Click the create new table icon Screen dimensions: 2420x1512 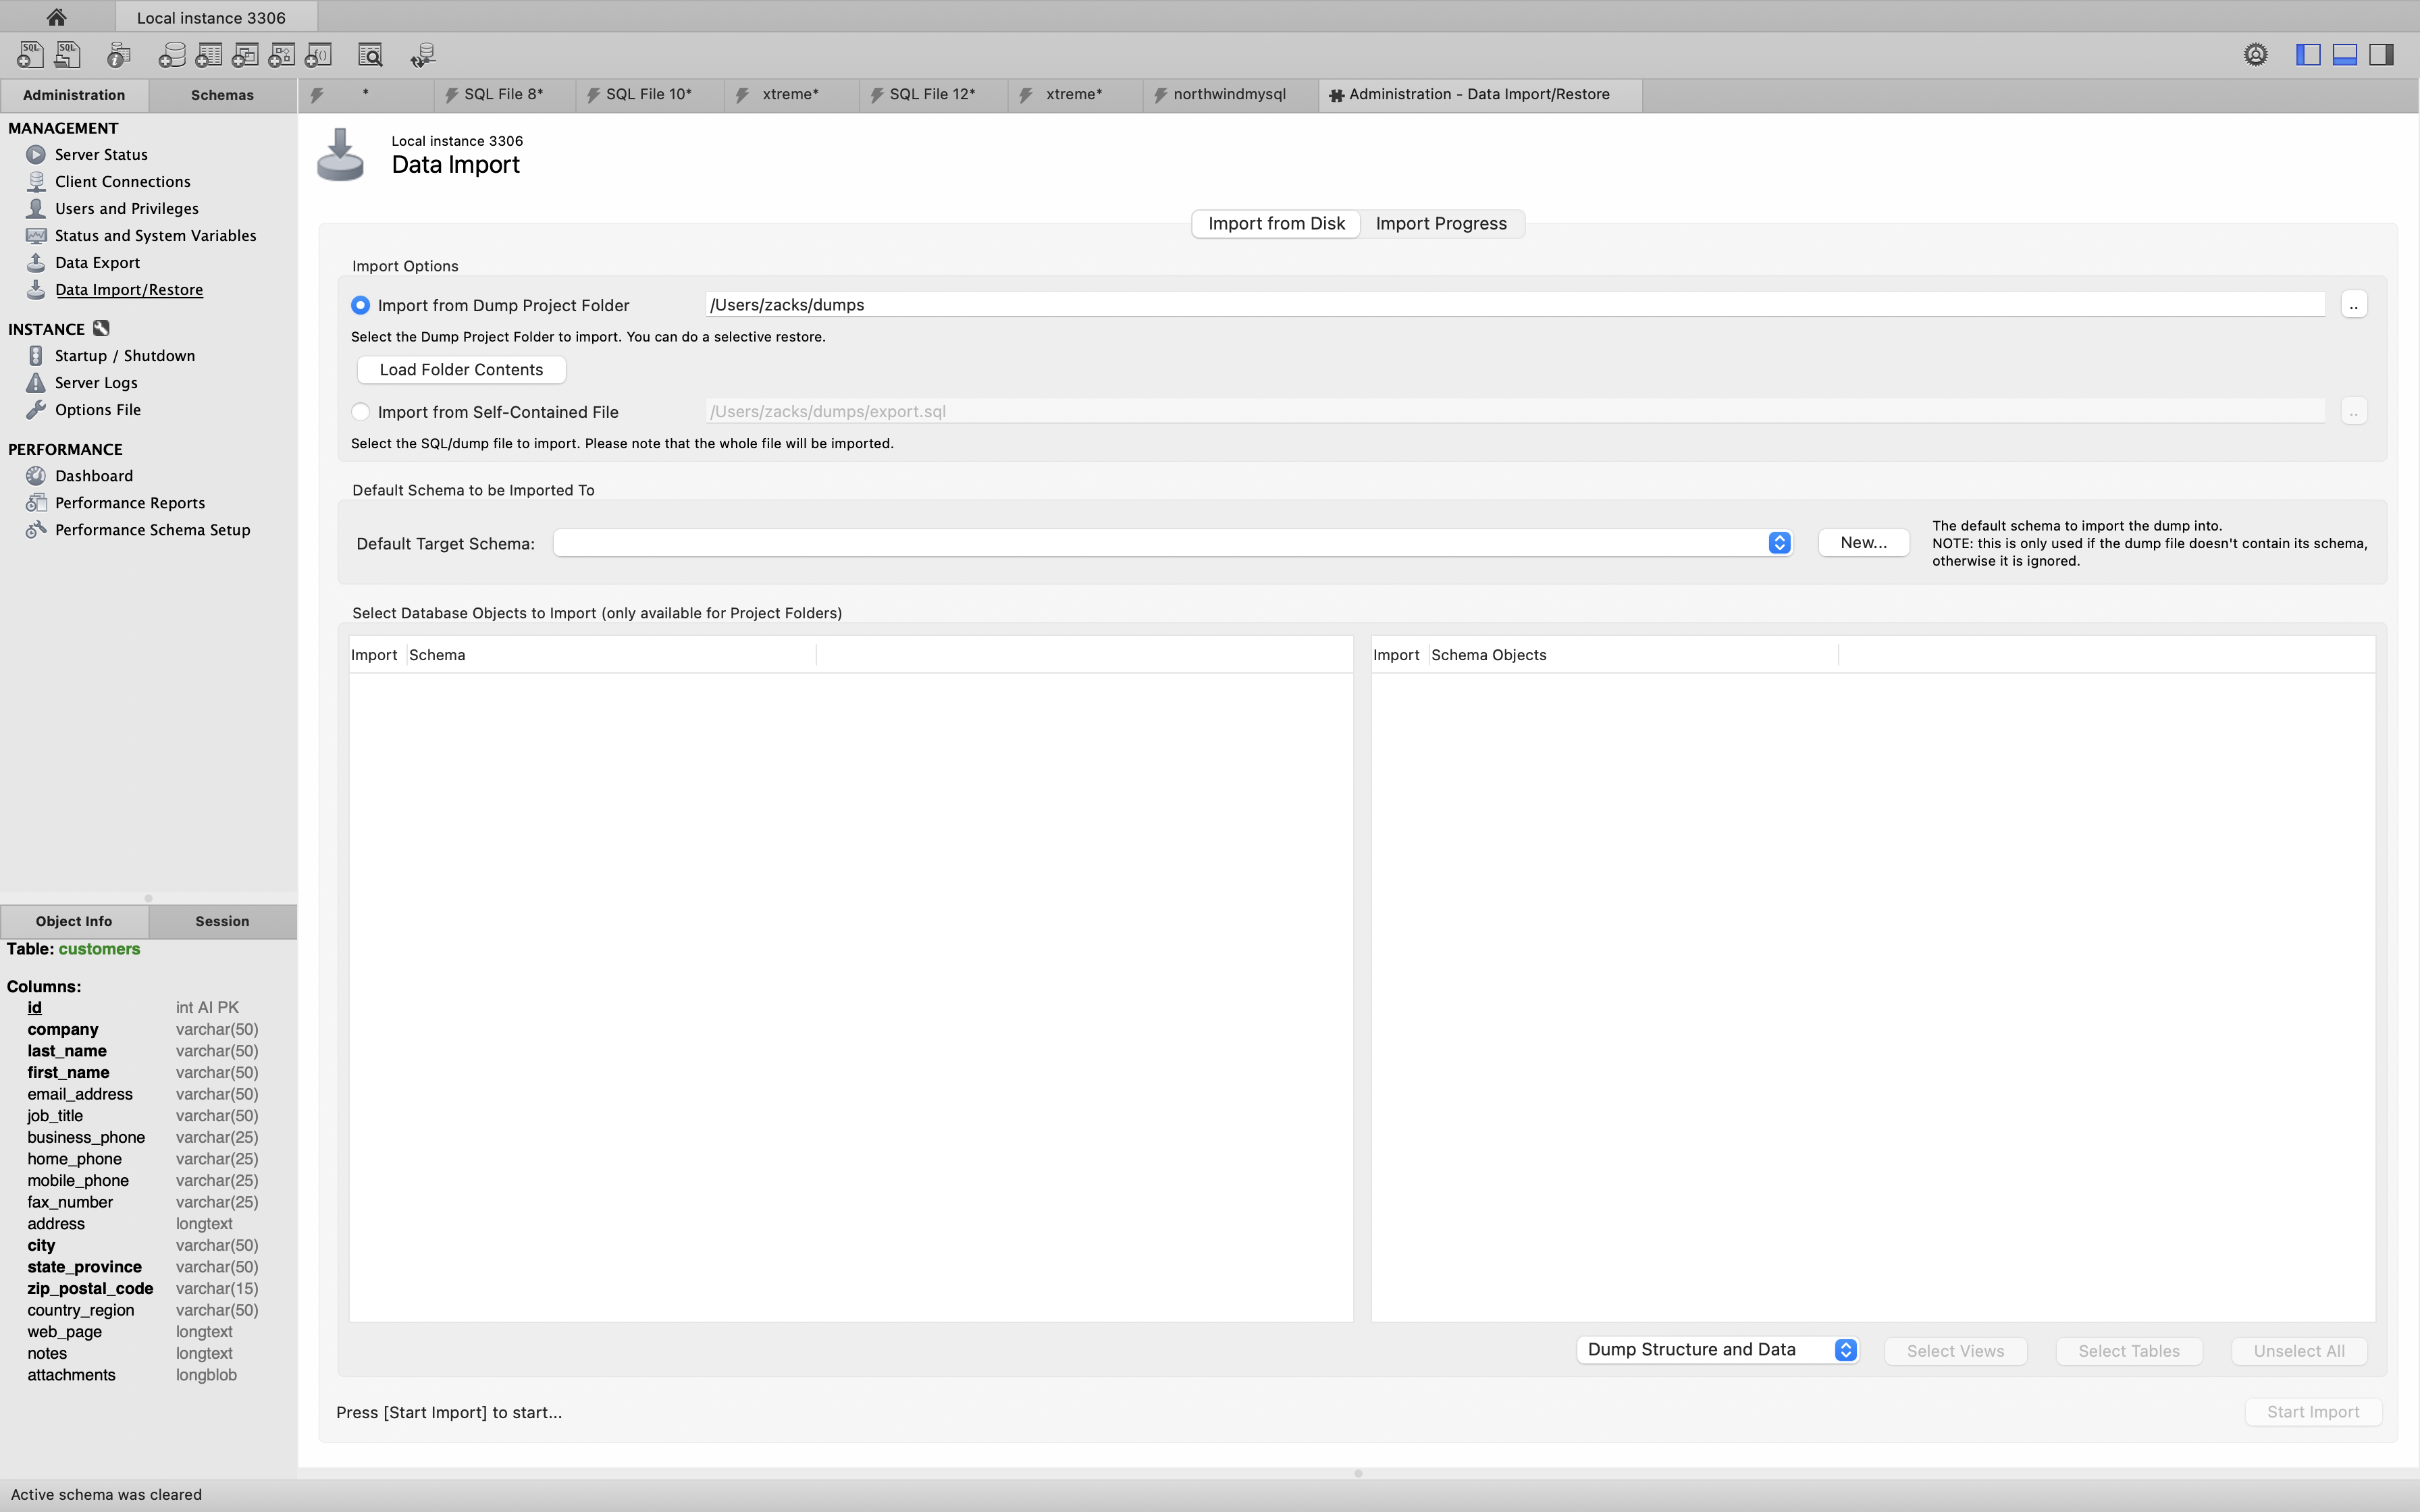coord(209,55)
